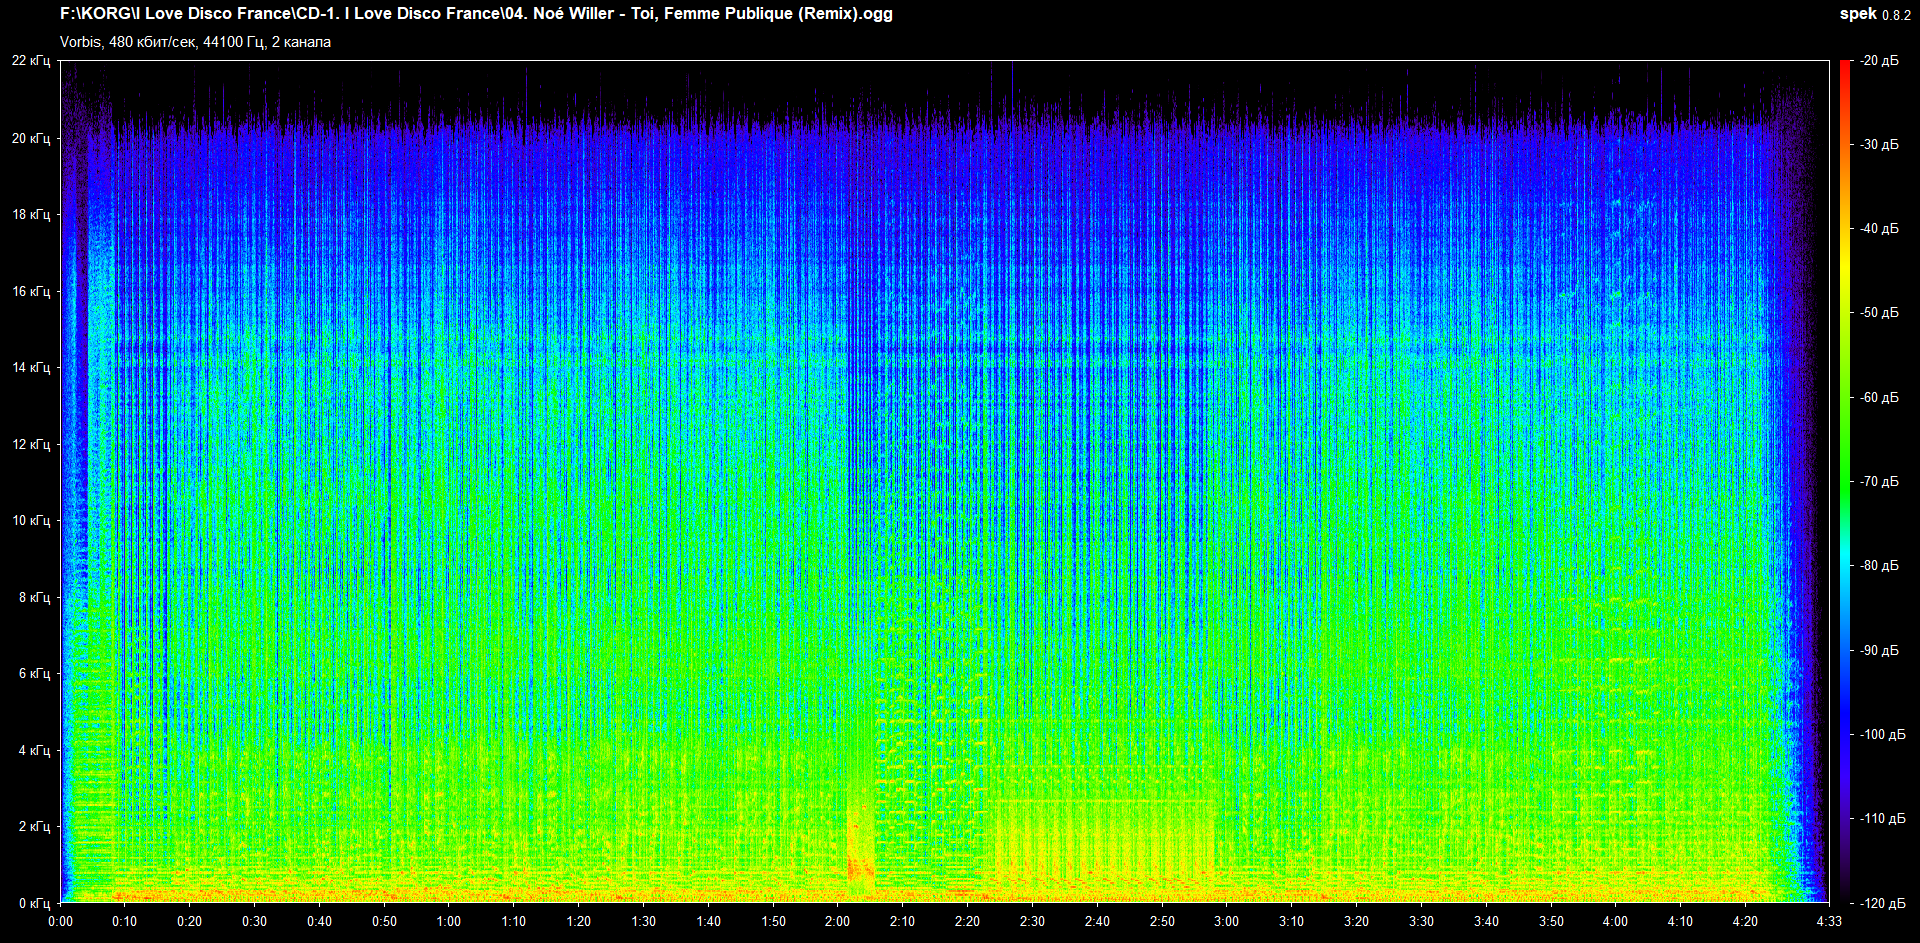
Task: Select the 10 кГц frequency axis label
Action: point(31,520)
